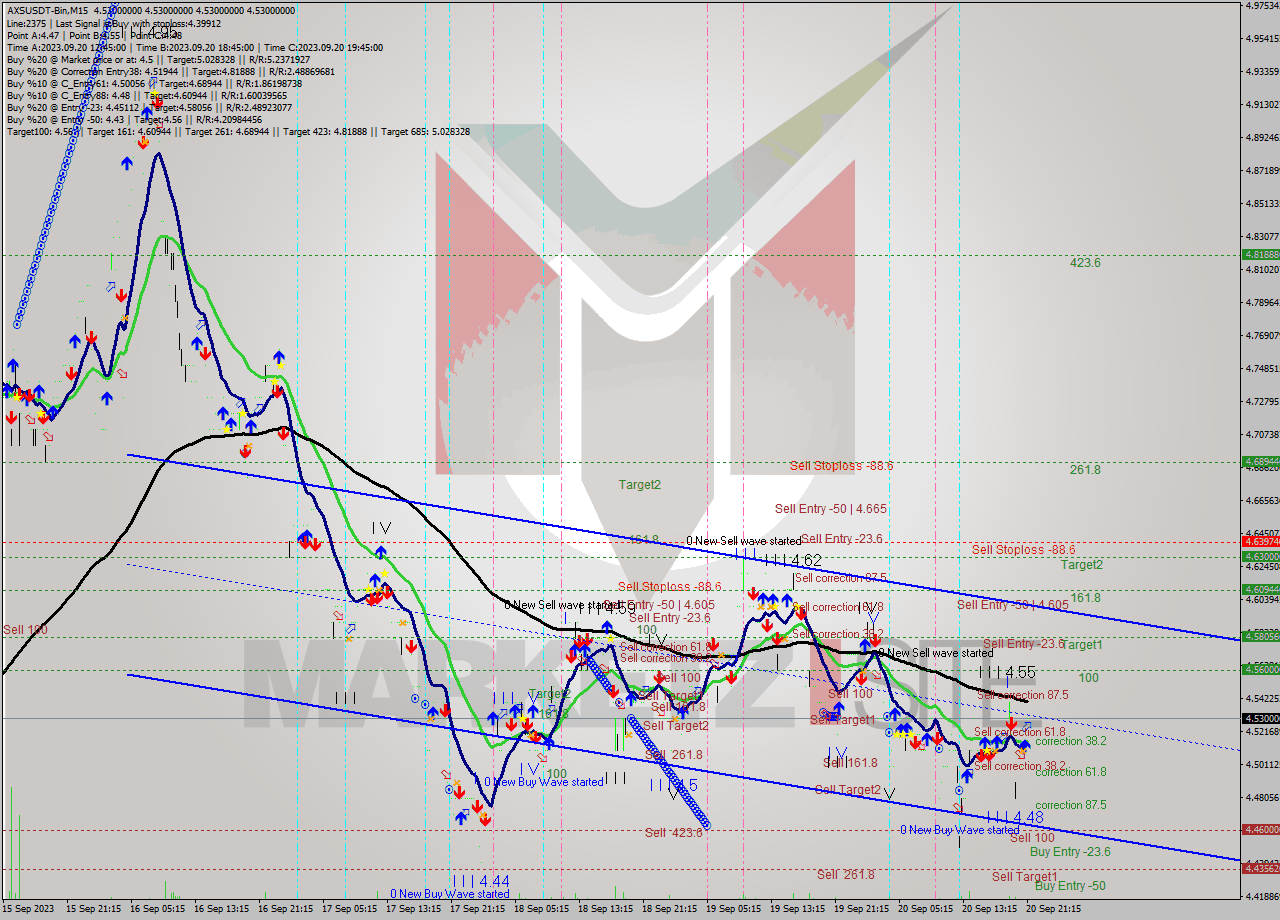Click the red 4.63974 price tag on axis
Image resolution: width=1280 pixels, height=920 pixels.
point(1261,541)
